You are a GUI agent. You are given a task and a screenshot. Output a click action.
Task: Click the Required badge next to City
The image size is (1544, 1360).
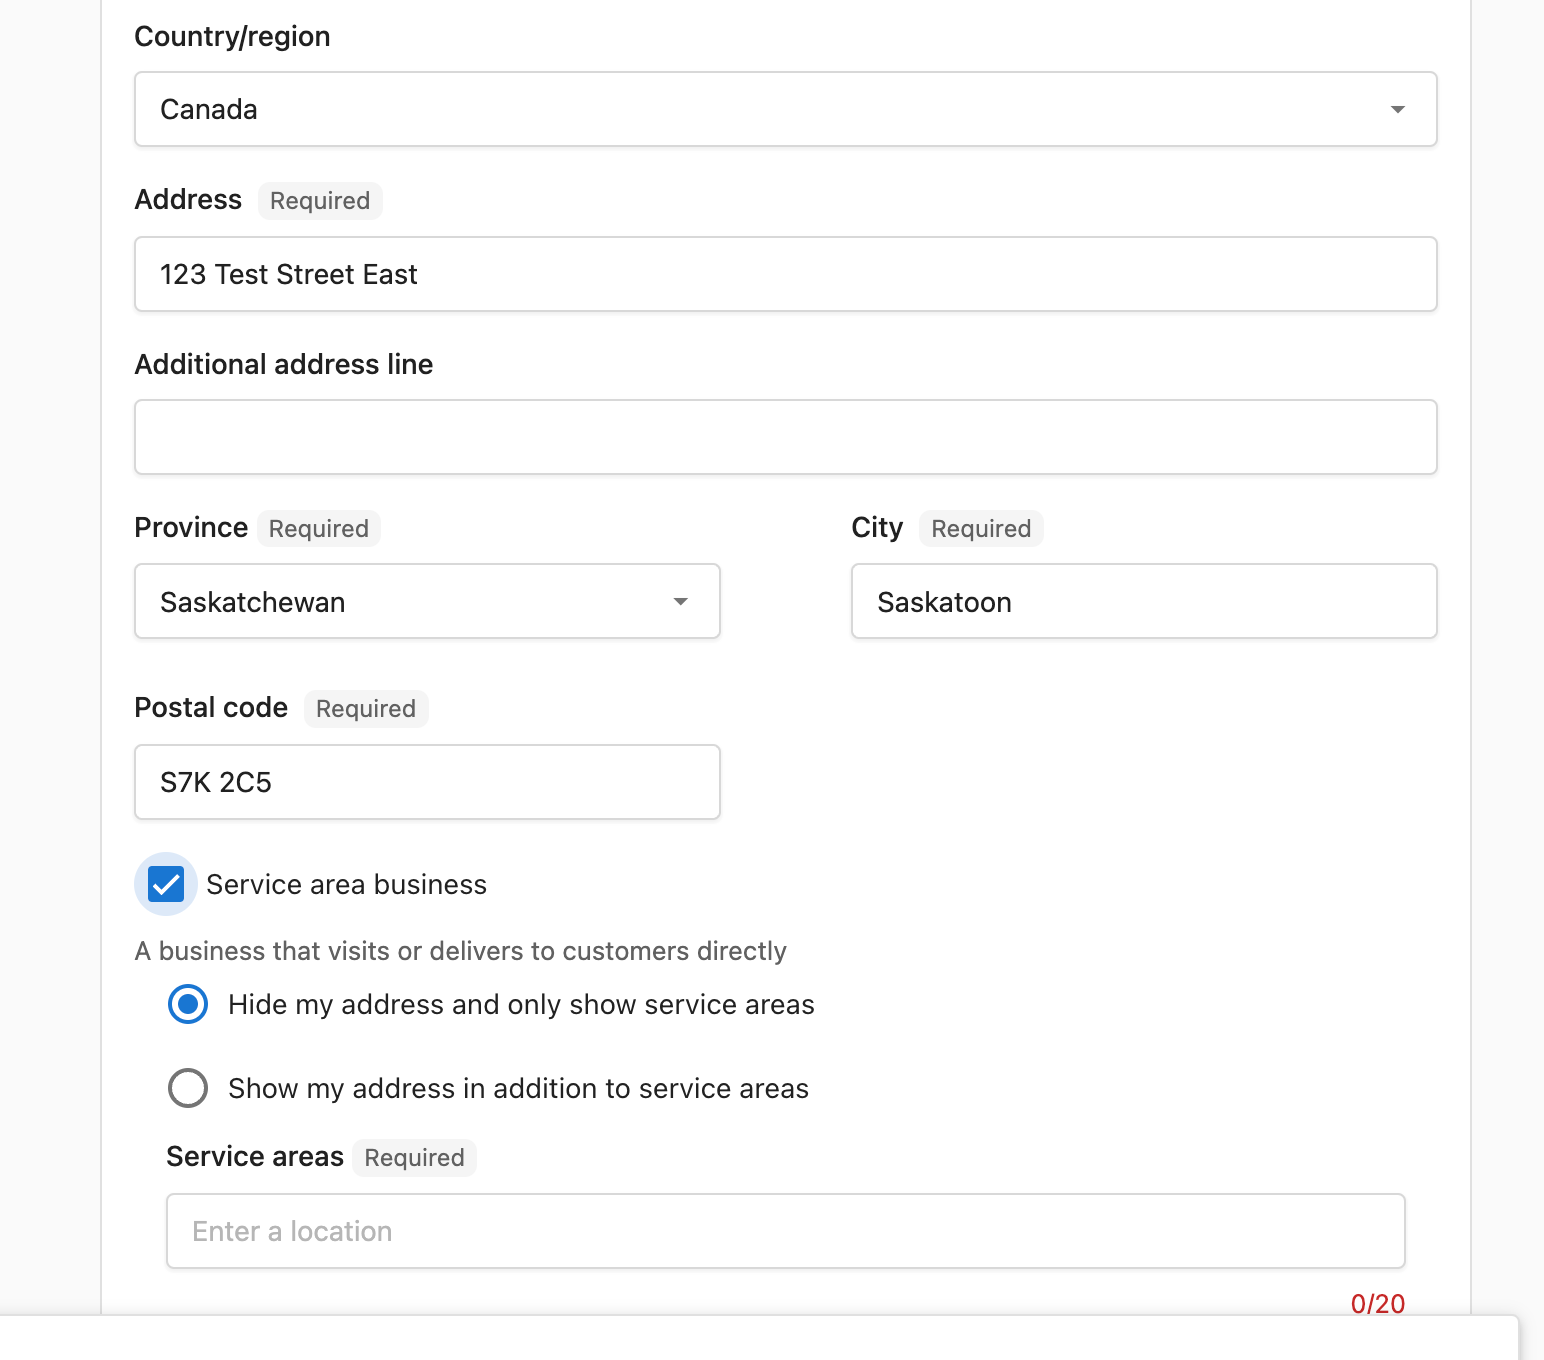click(980, 528)
